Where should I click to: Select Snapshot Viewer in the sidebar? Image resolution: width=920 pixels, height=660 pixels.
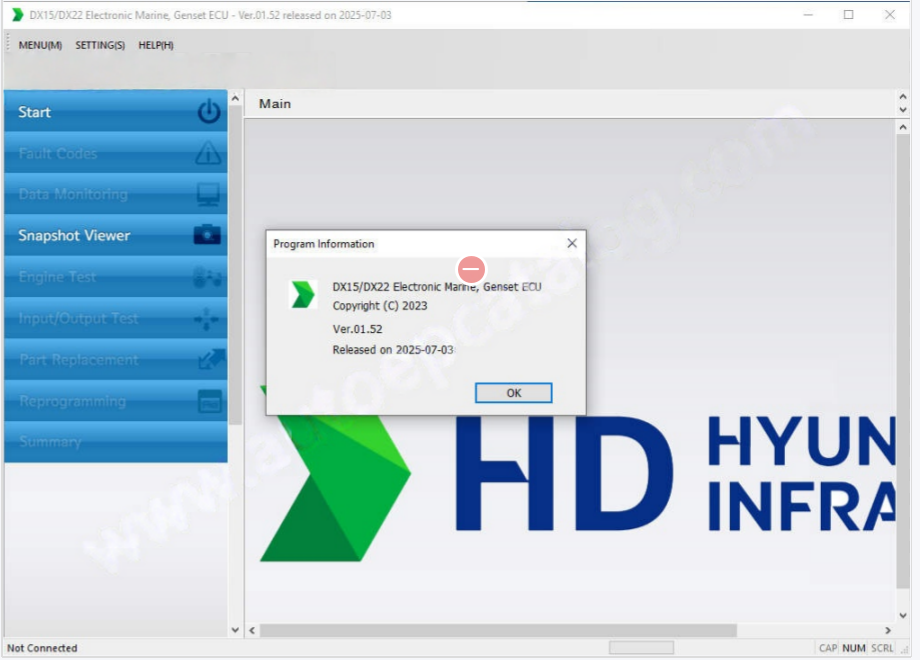[75, 236]
